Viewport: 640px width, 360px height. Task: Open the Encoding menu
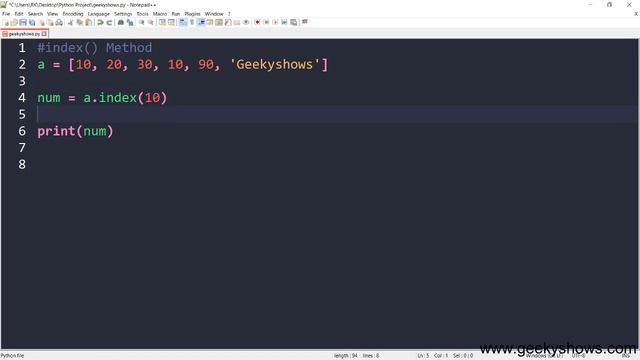point(73,14)
